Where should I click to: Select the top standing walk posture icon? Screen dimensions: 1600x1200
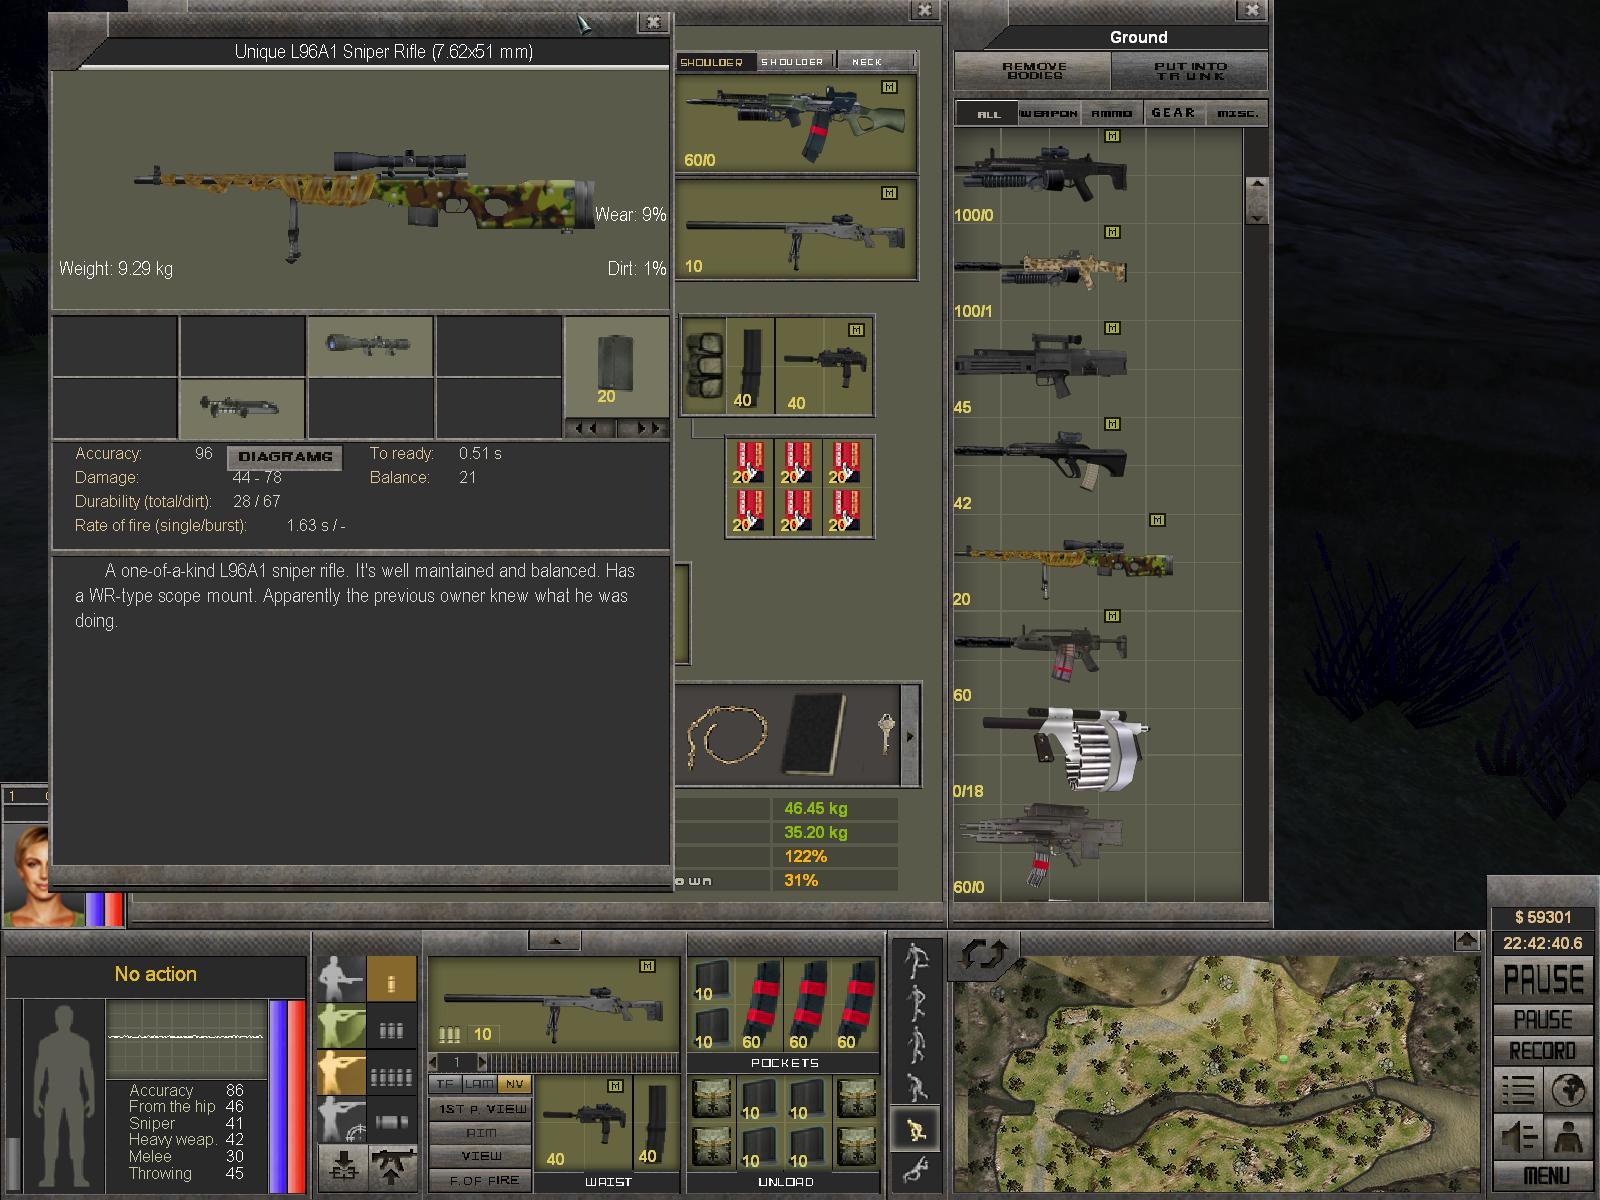pos(915,961)
